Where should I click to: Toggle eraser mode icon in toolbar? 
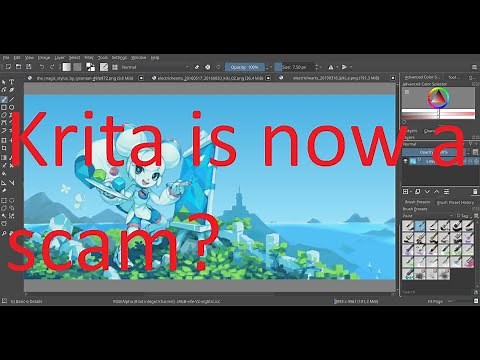(197, 67)
